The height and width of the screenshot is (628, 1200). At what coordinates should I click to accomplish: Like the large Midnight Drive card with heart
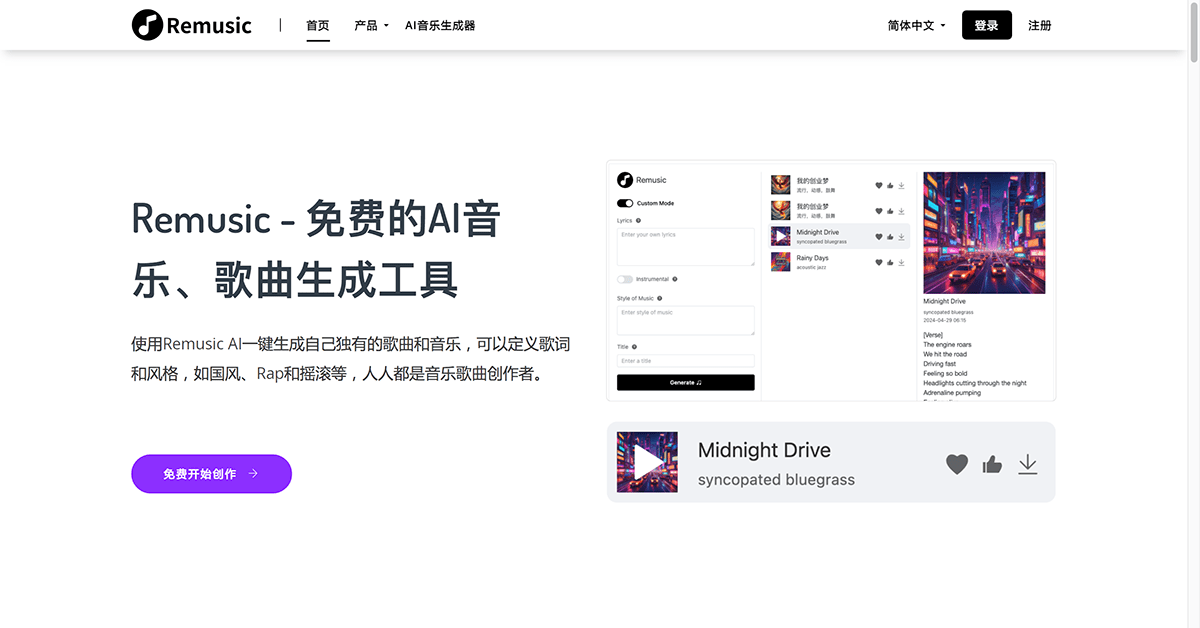point(957,464)
